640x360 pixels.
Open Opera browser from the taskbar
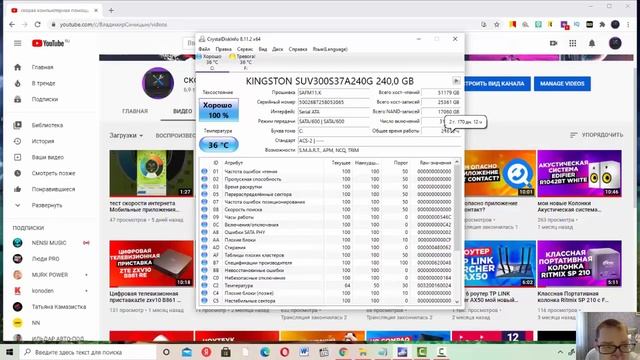coord(284,352)
